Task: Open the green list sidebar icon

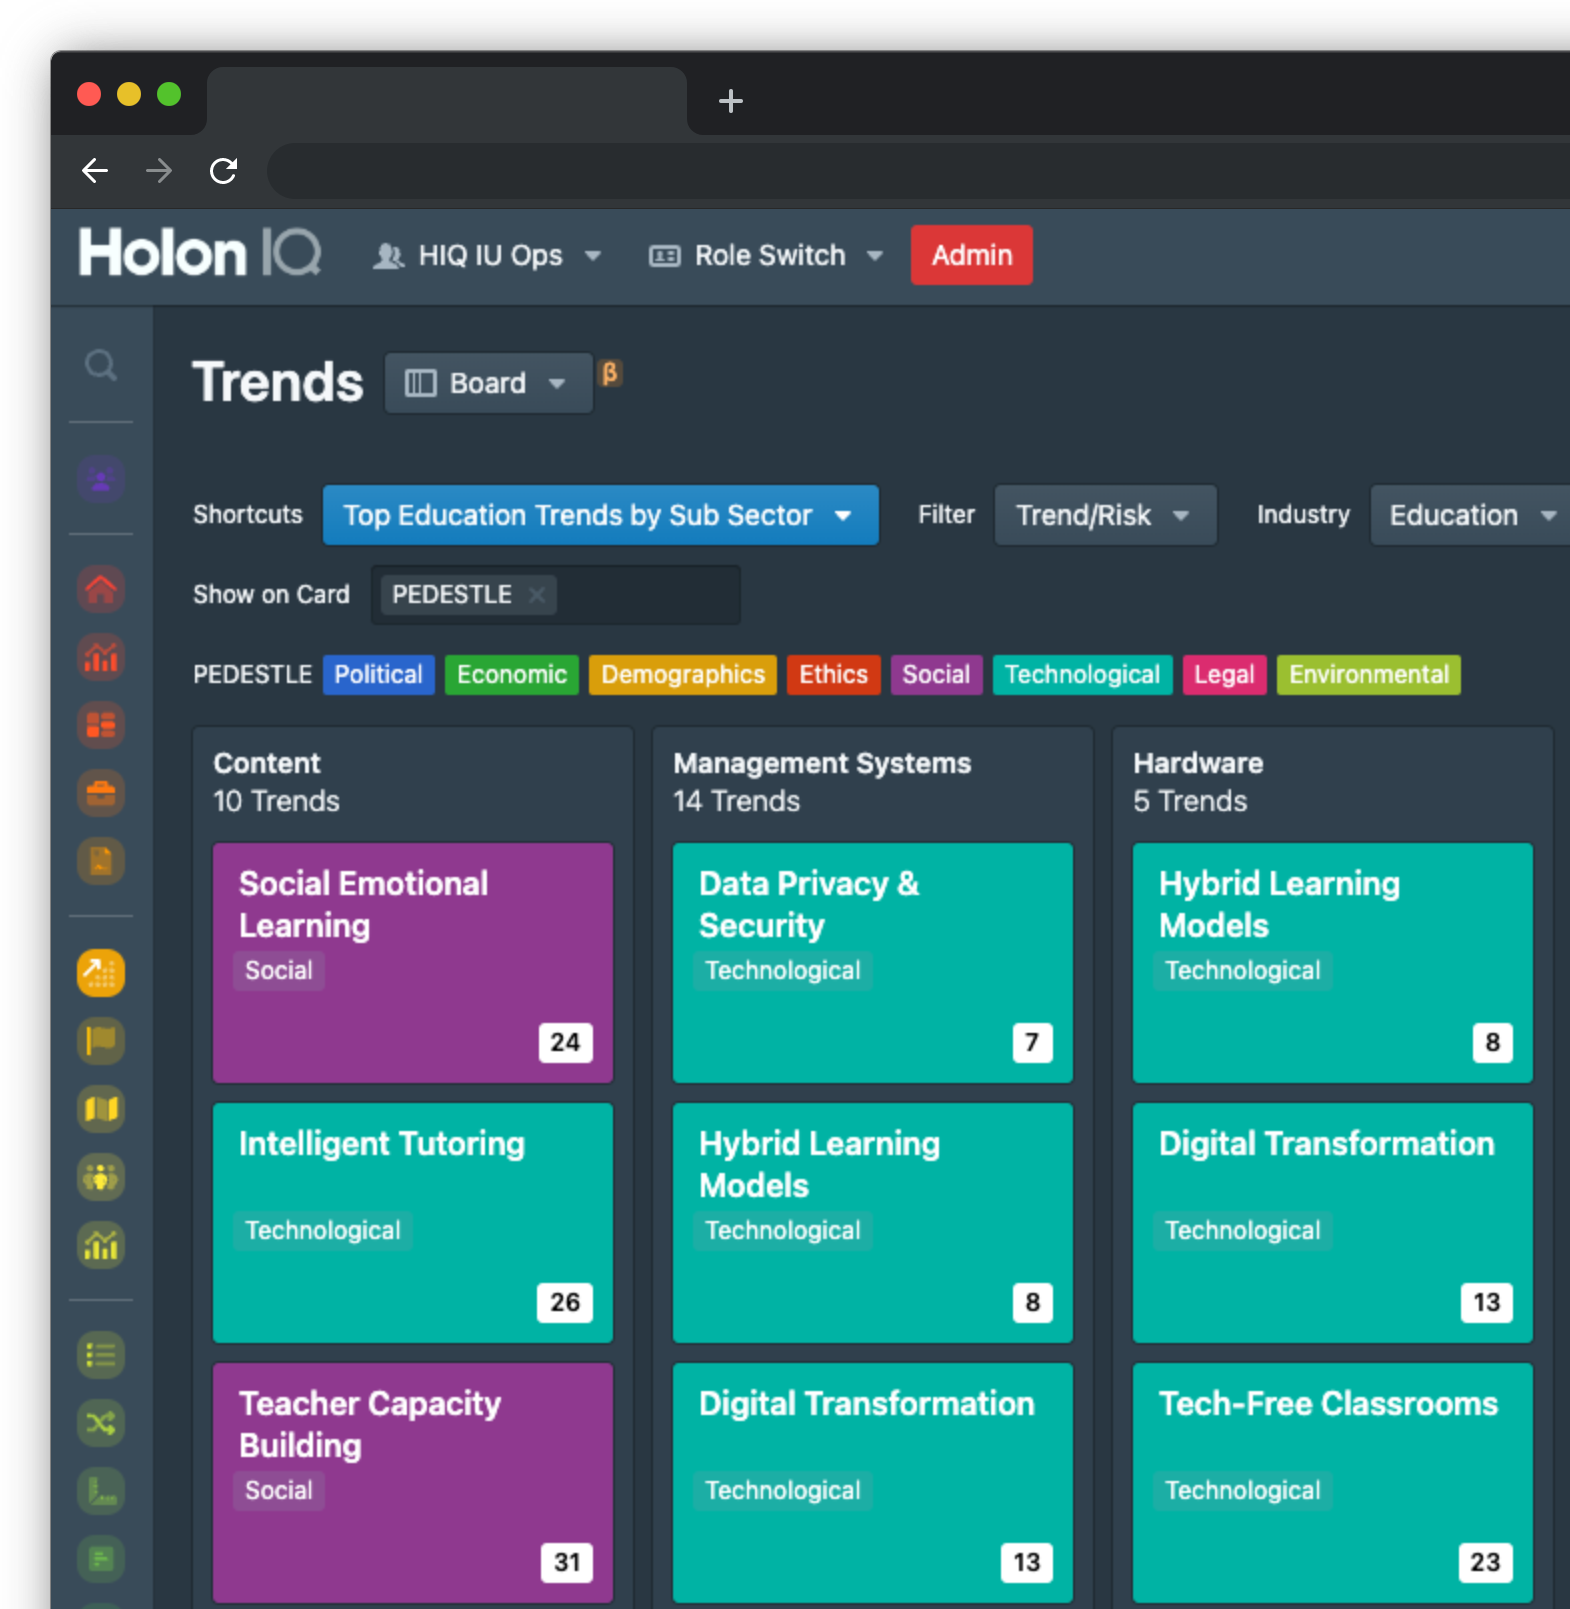Action: (x=101, y=1356)
